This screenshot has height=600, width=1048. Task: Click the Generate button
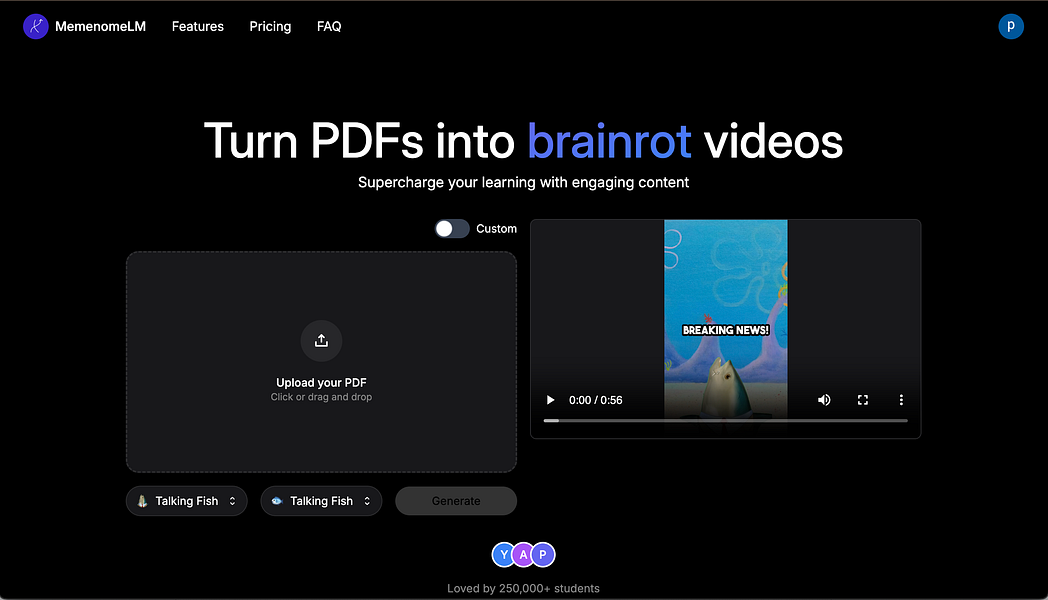tap(456, 500)
